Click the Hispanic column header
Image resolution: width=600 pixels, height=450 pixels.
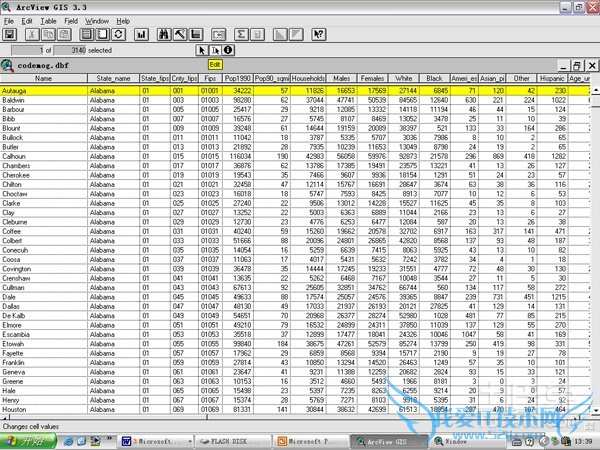552,78
